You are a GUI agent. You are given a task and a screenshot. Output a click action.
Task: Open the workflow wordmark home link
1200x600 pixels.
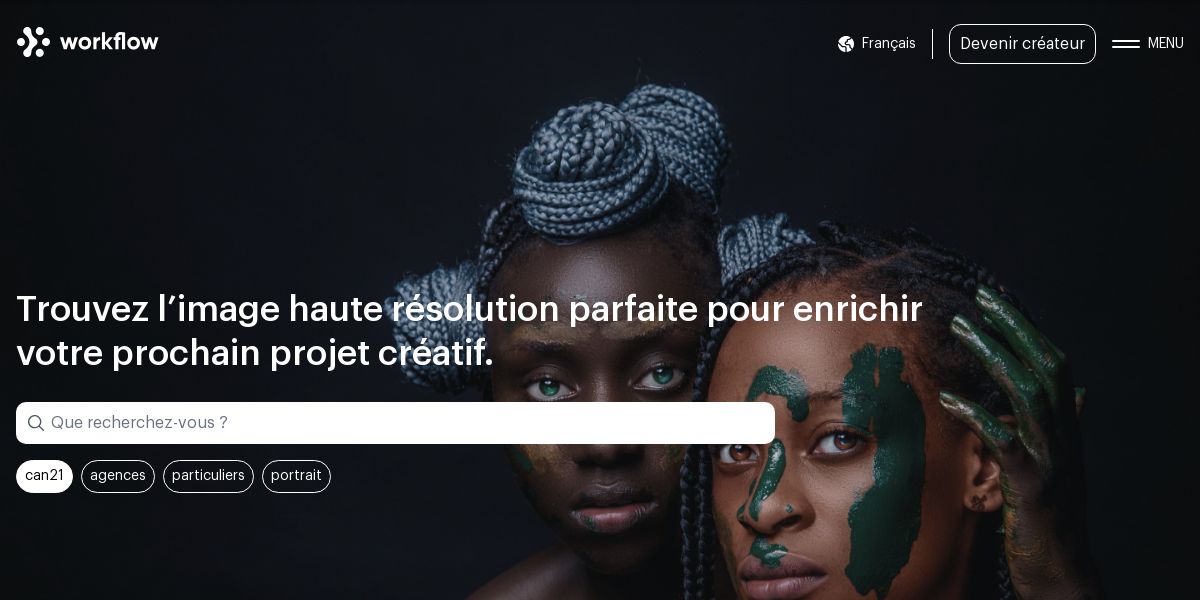tap(109, 42)
